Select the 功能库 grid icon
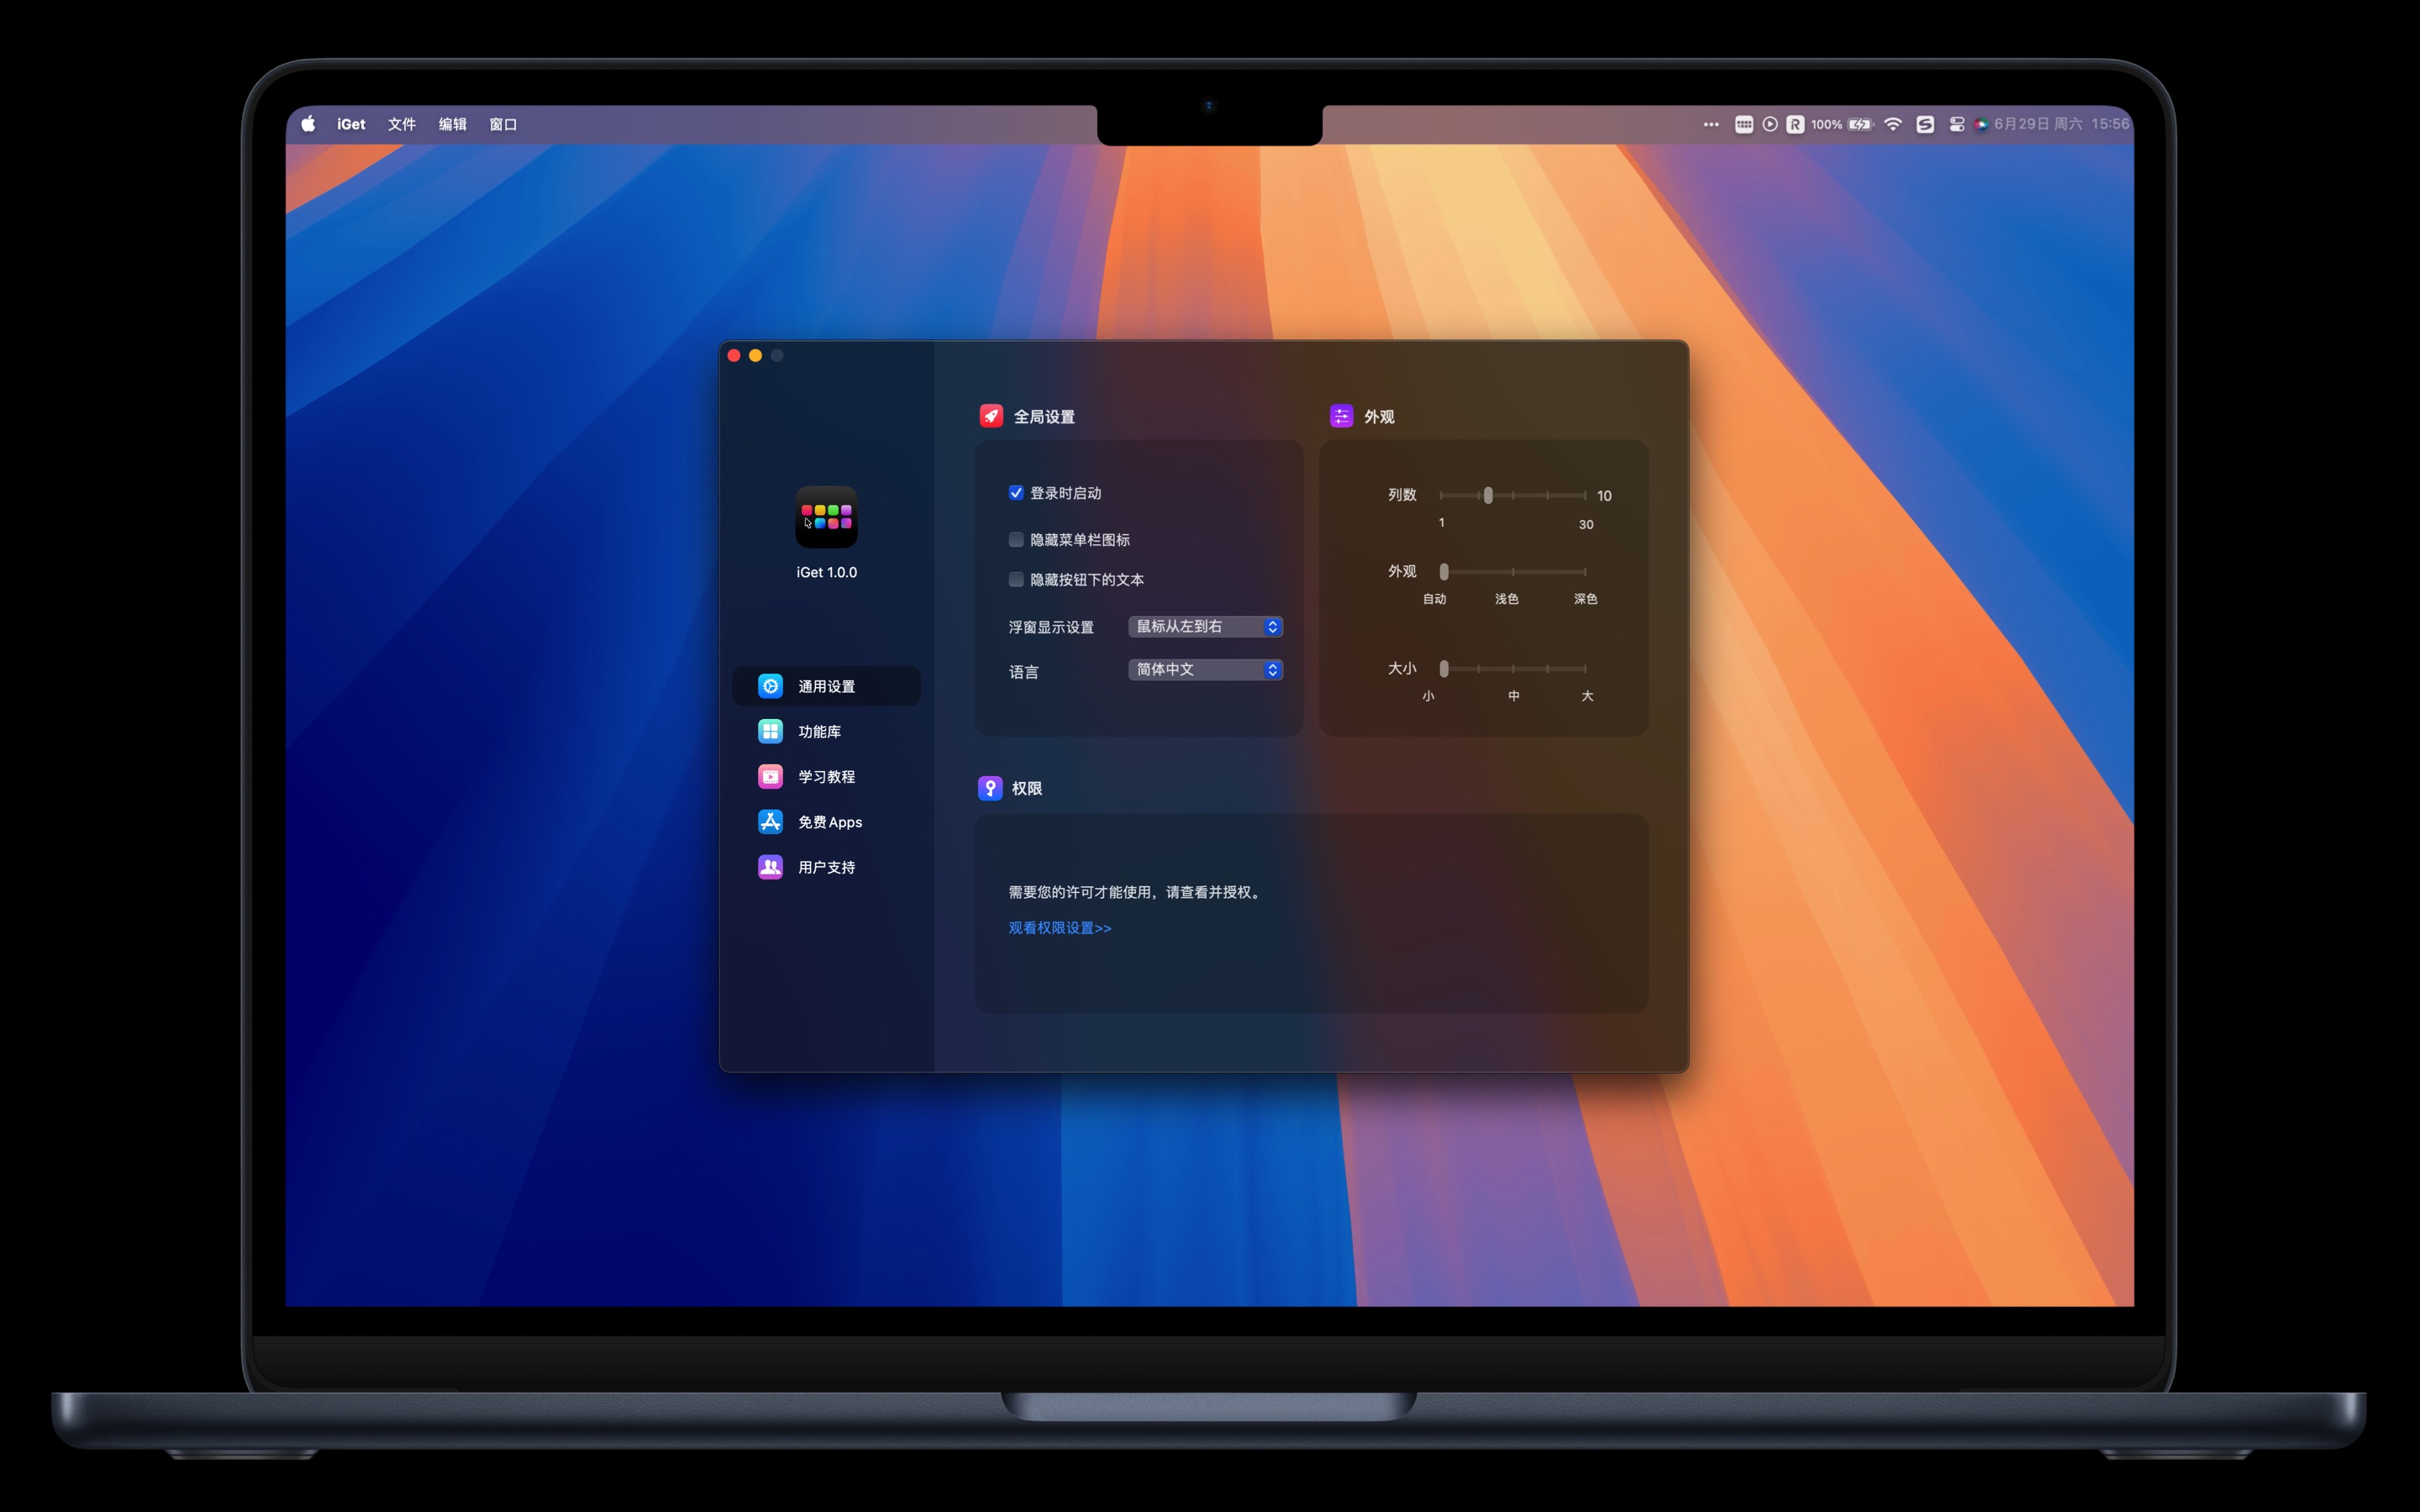2420x1512 pixels. 770,731
